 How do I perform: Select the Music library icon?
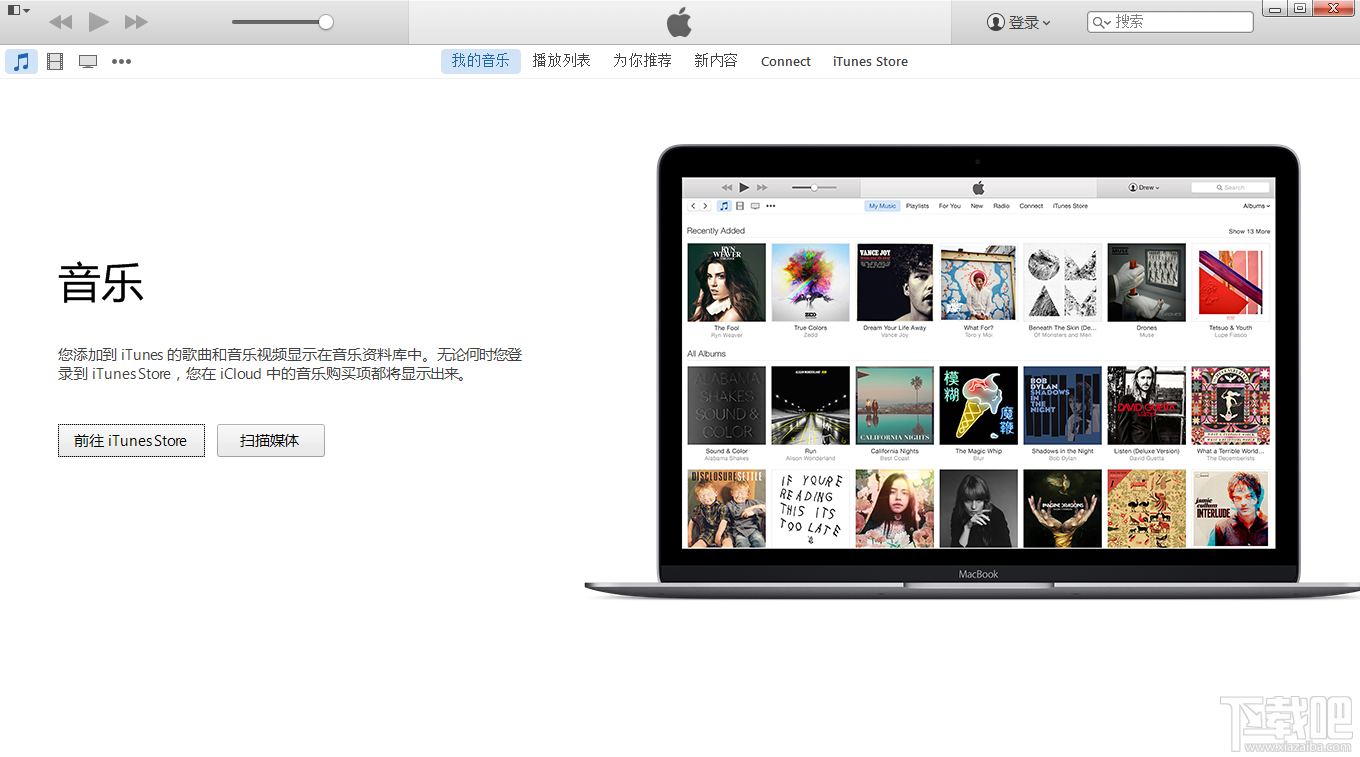coord(21,61)
